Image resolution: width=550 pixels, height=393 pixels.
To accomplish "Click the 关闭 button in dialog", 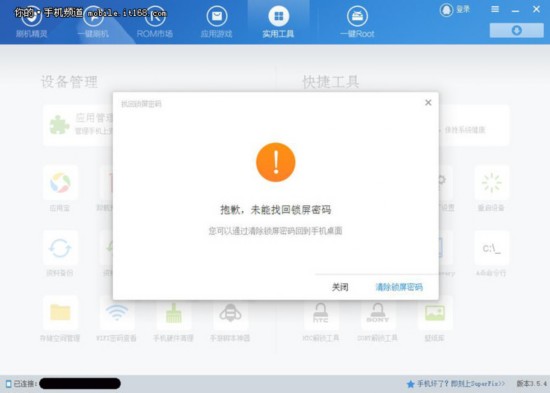I will click(340, 287).
